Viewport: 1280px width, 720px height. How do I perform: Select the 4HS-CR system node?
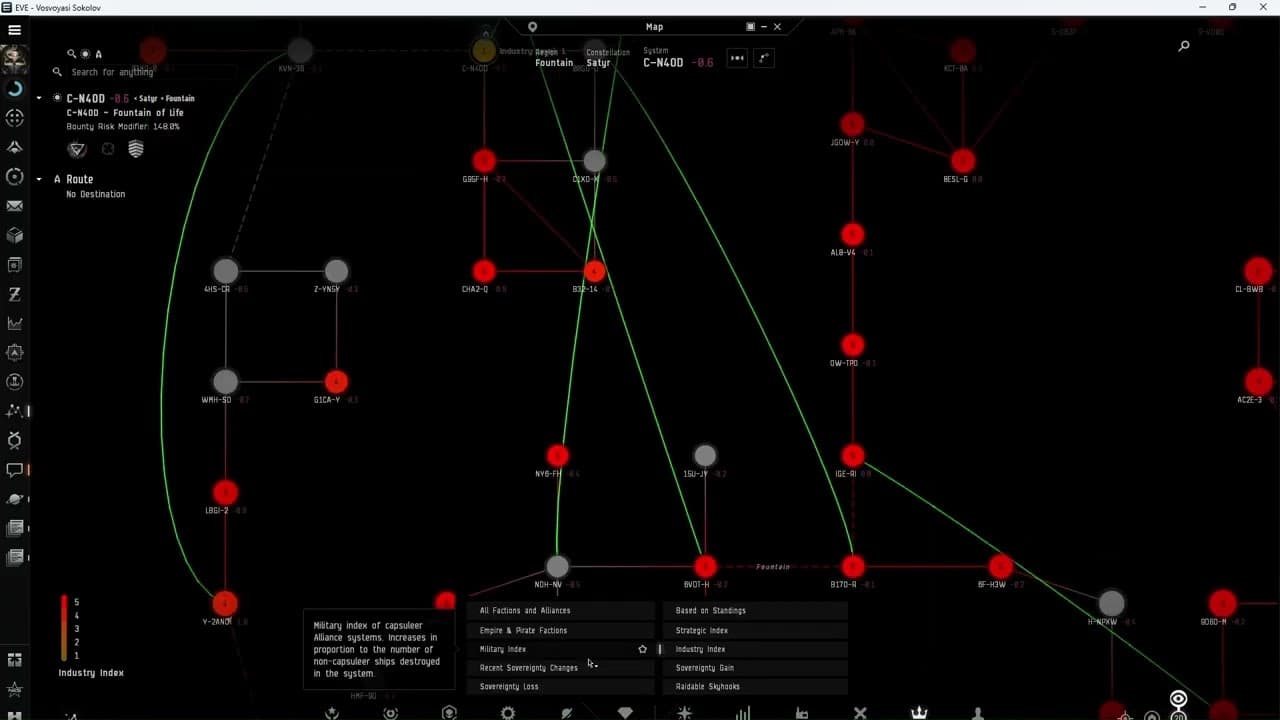225,271
